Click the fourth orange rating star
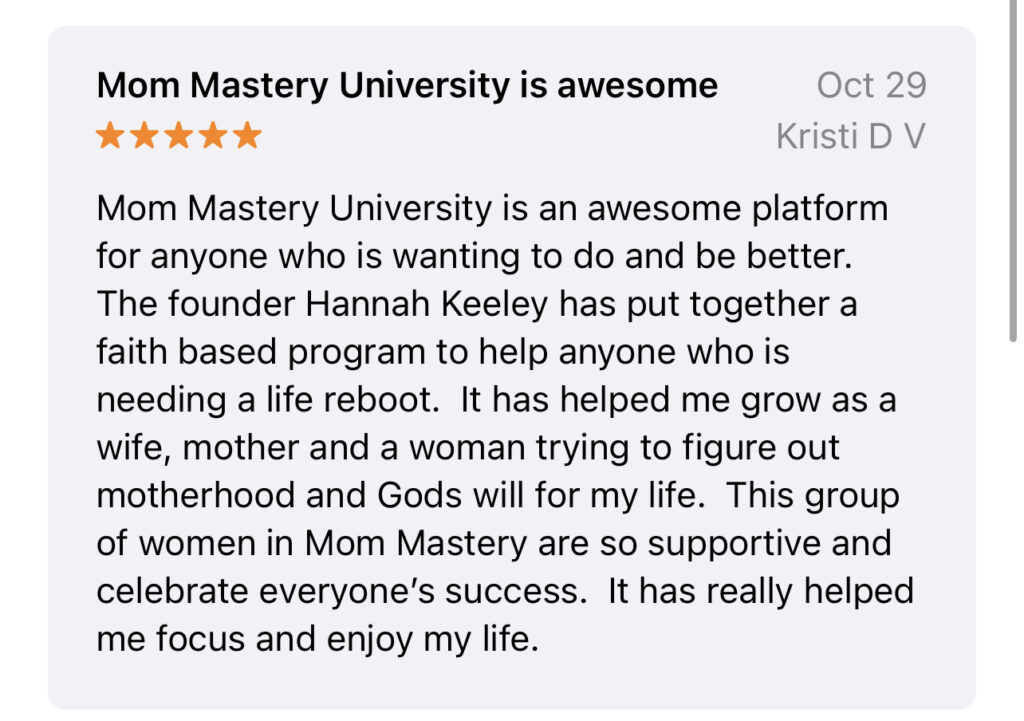Viewport: 1024px width, 721px height. 213,136
